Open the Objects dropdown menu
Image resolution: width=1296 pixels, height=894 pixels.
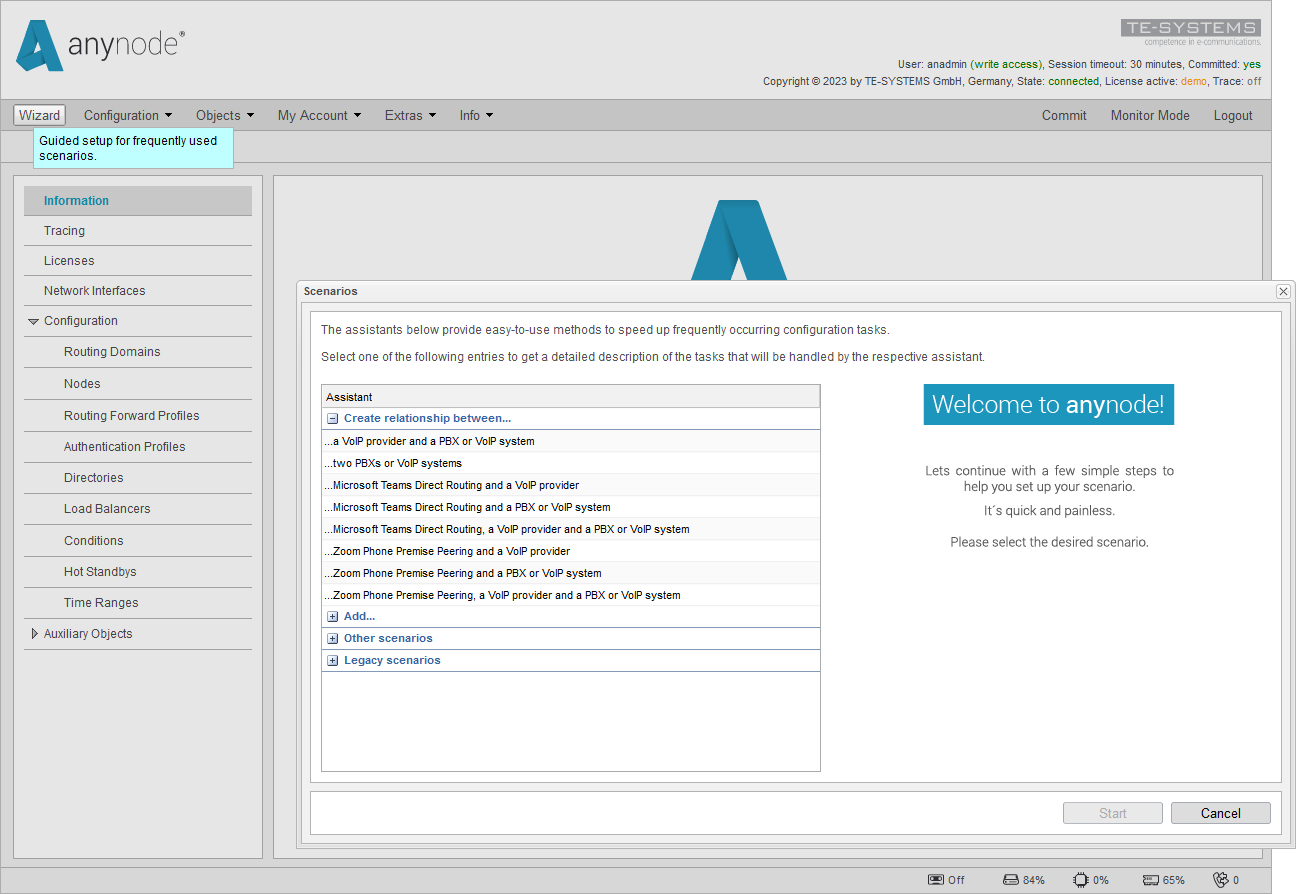click(x=225, y=115)
